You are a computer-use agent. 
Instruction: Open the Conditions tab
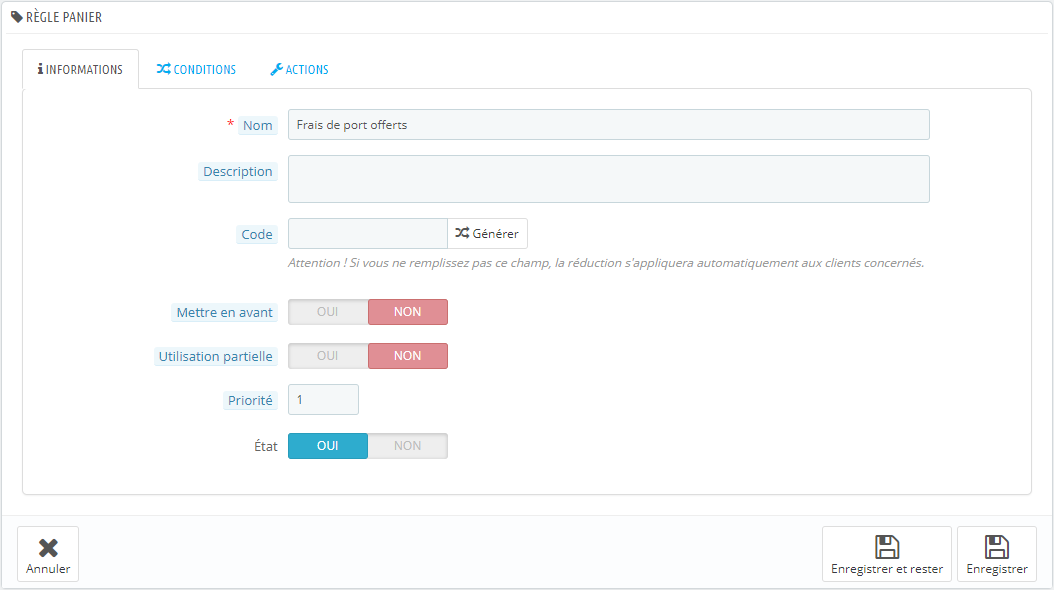coord(196,69)
